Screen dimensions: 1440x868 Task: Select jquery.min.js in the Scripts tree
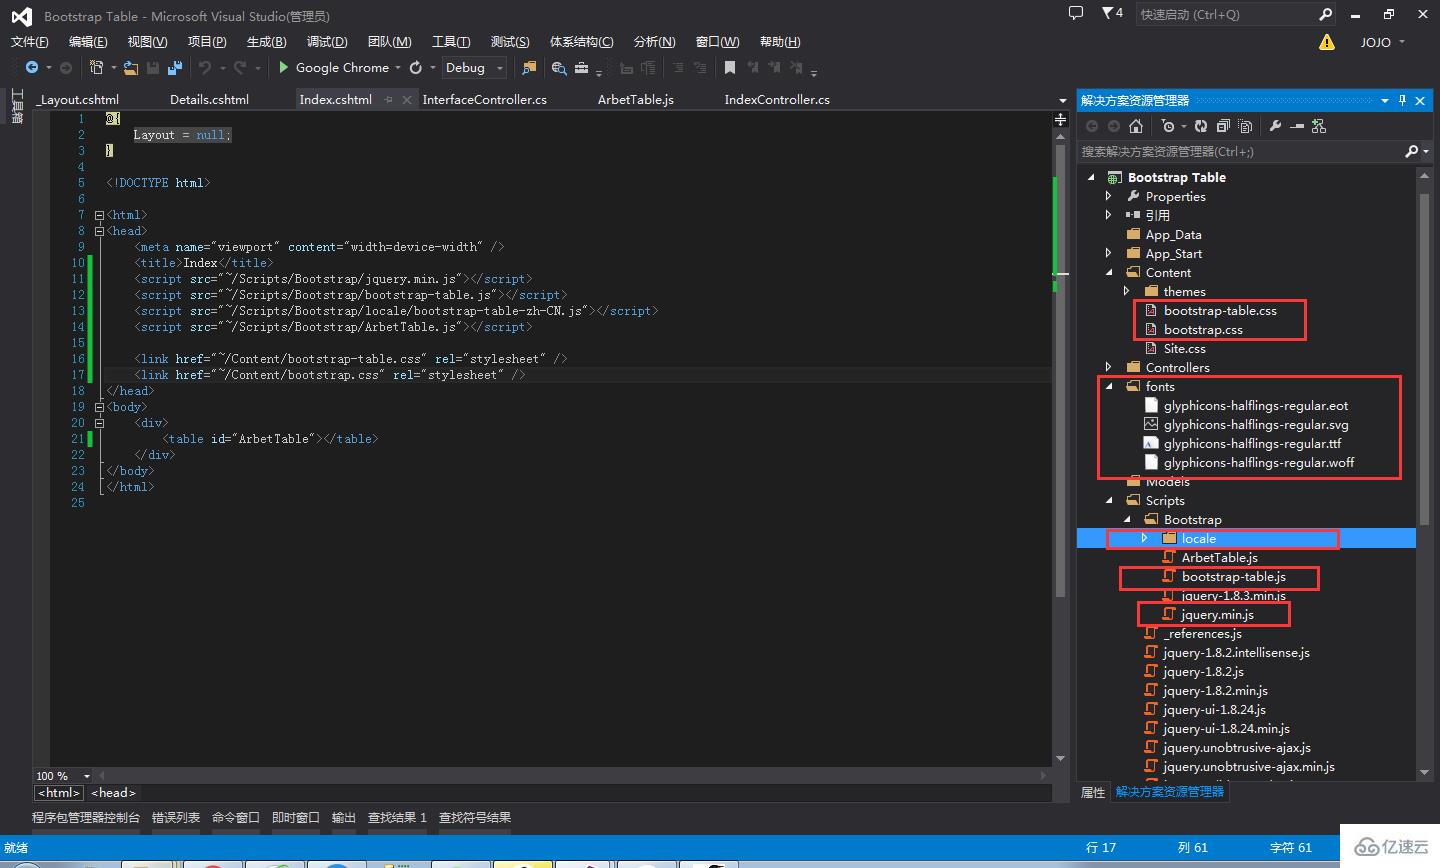click(x=1217, y=614)
